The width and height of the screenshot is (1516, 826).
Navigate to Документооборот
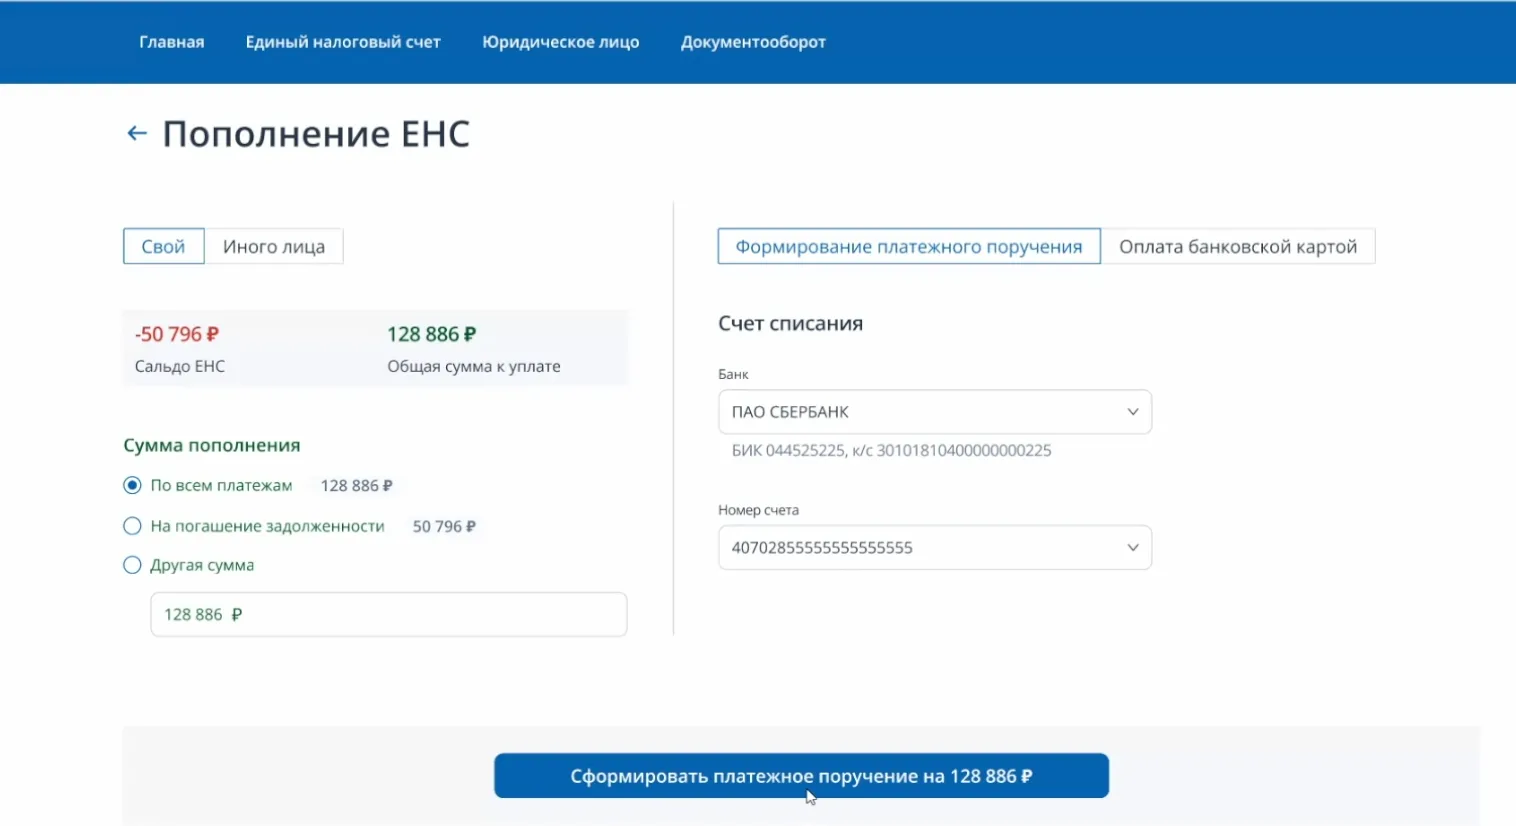tap(753, 42)
